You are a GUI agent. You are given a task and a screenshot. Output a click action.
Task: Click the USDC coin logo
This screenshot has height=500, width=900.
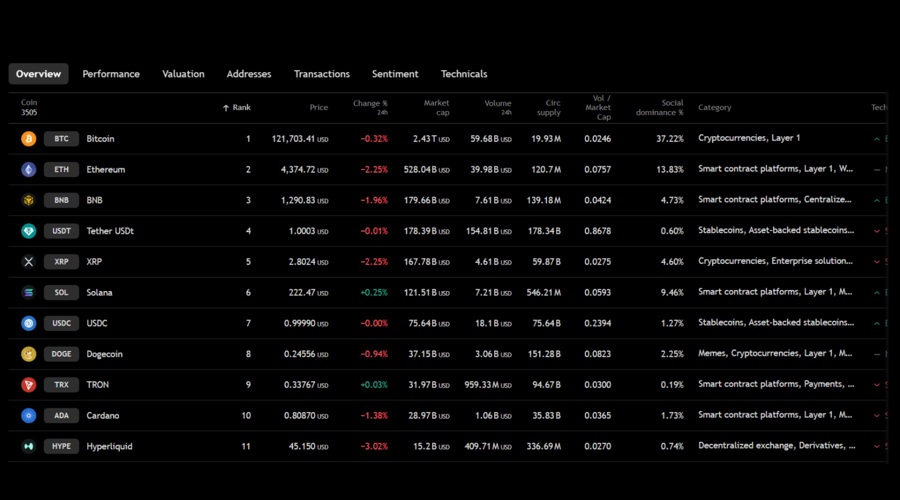29,323
